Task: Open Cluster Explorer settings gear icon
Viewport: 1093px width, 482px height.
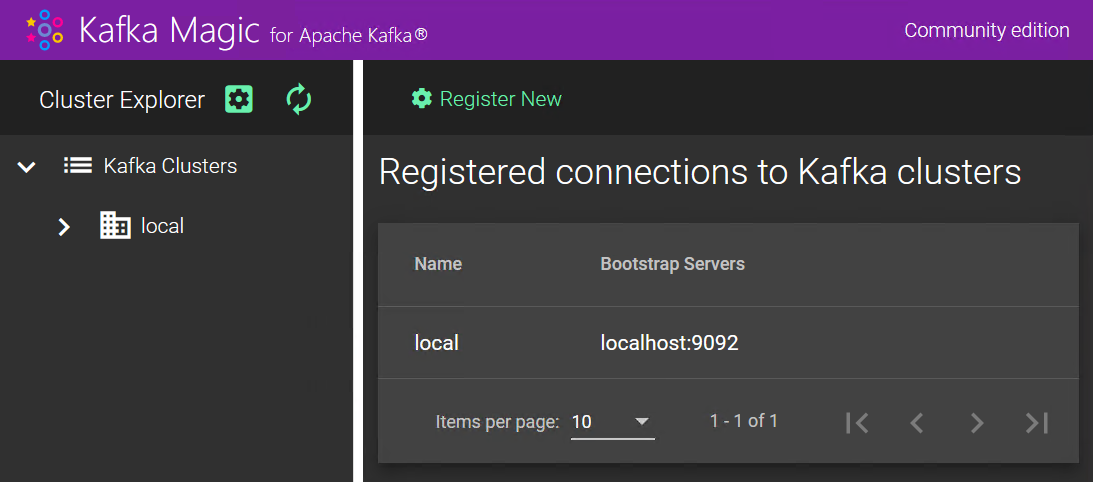Action: tap(239, 100)
